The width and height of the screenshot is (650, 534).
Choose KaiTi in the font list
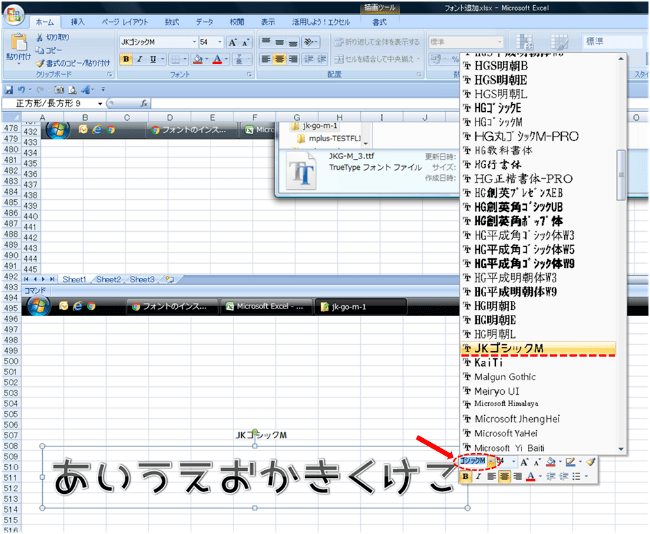coord(538,363)
